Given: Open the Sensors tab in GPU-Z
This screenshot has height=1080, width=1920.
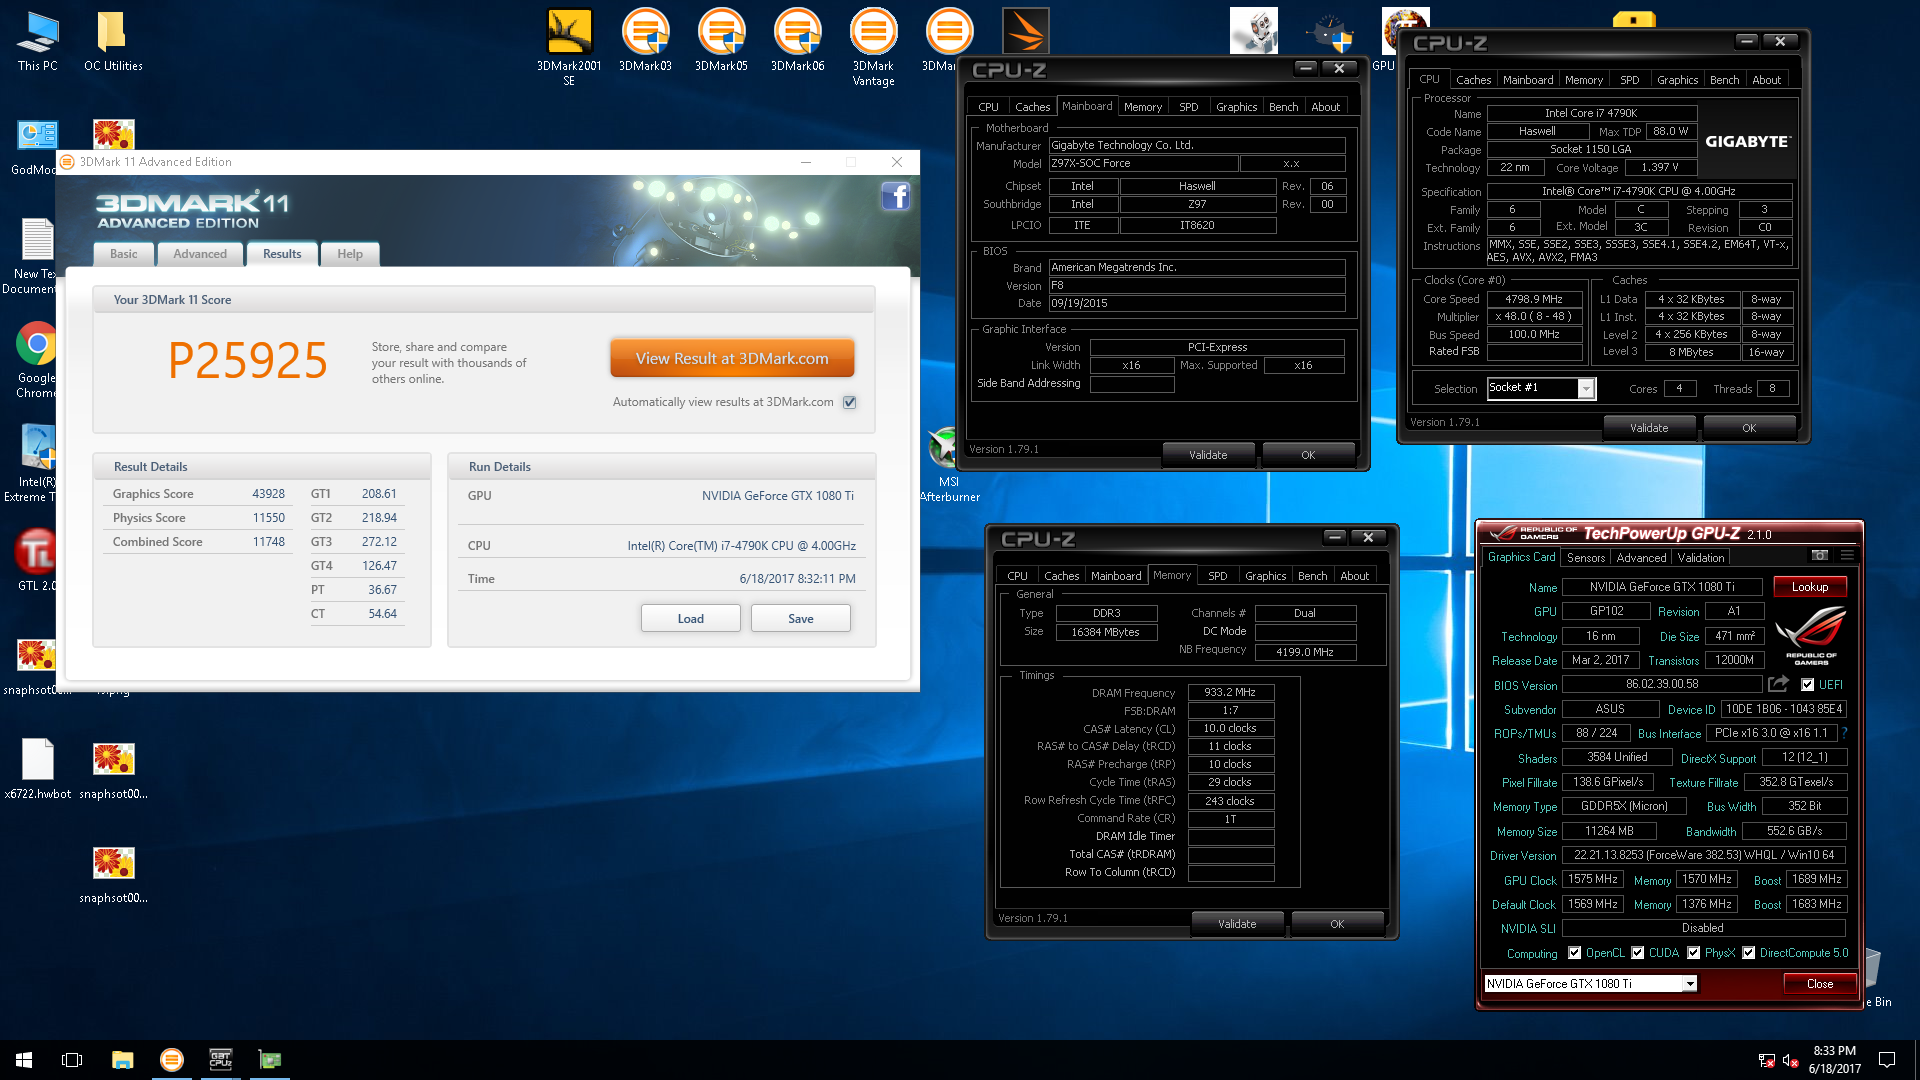Looking at the screenshot, I should point(1586,558).
